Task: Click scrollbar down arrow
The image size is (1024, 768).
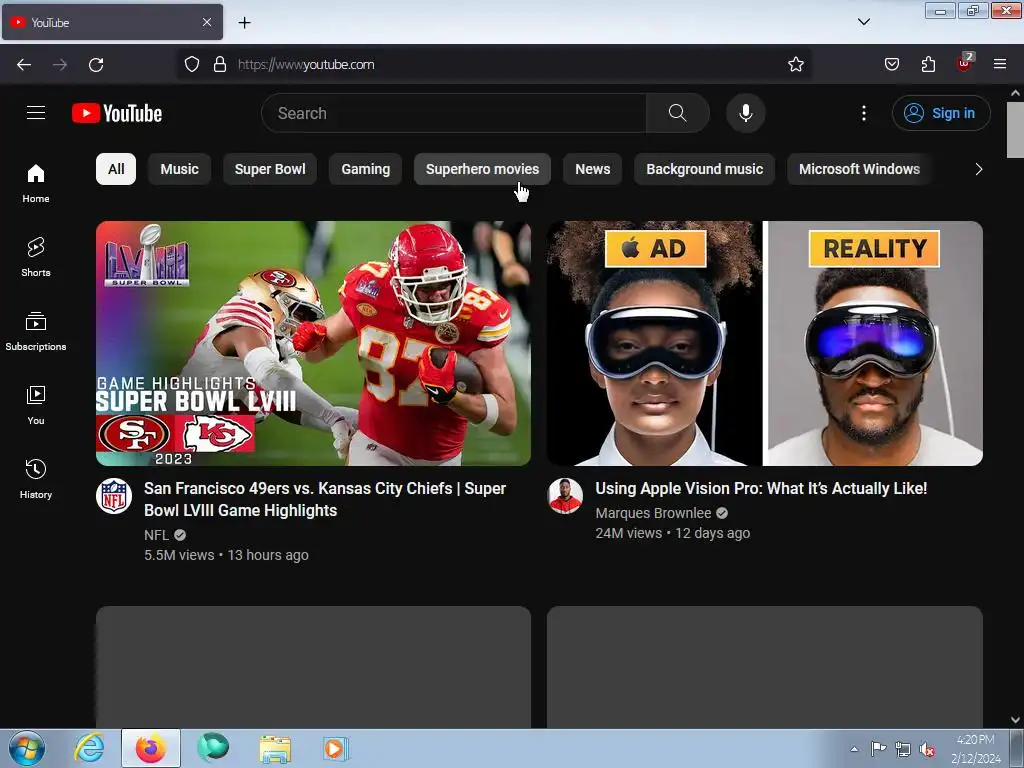Action: (1016, 720)
